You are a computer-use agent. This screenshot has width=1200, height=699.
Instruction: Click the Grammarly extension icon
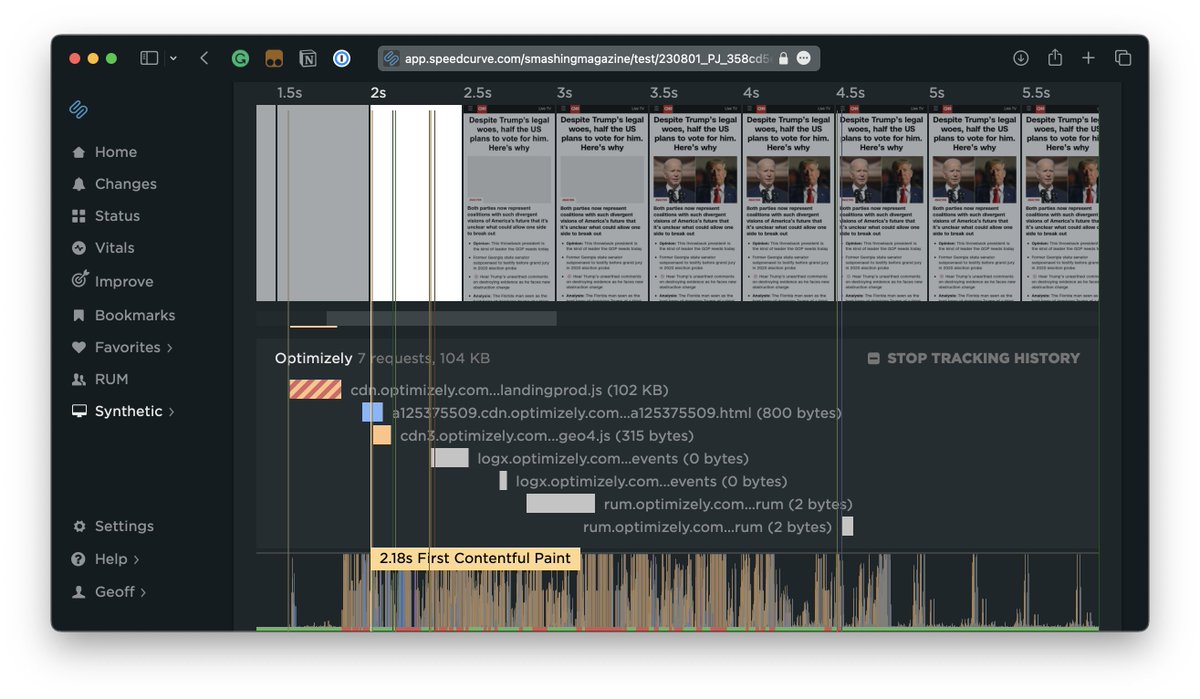point(240,58)
